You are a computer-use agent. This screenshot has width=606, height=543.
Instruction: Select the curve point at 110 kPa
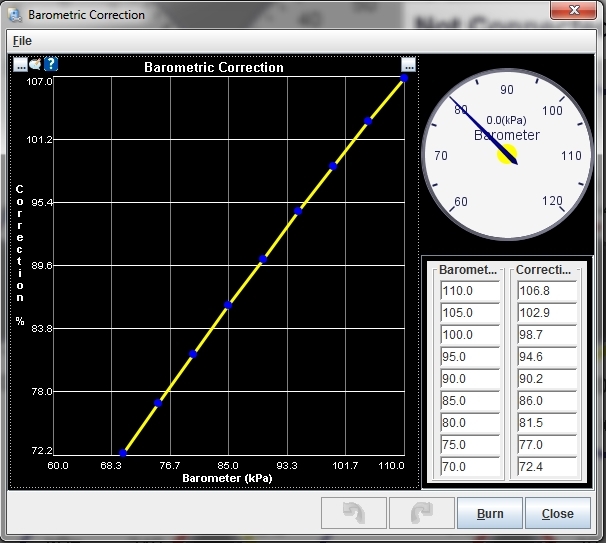click(404, 77)
